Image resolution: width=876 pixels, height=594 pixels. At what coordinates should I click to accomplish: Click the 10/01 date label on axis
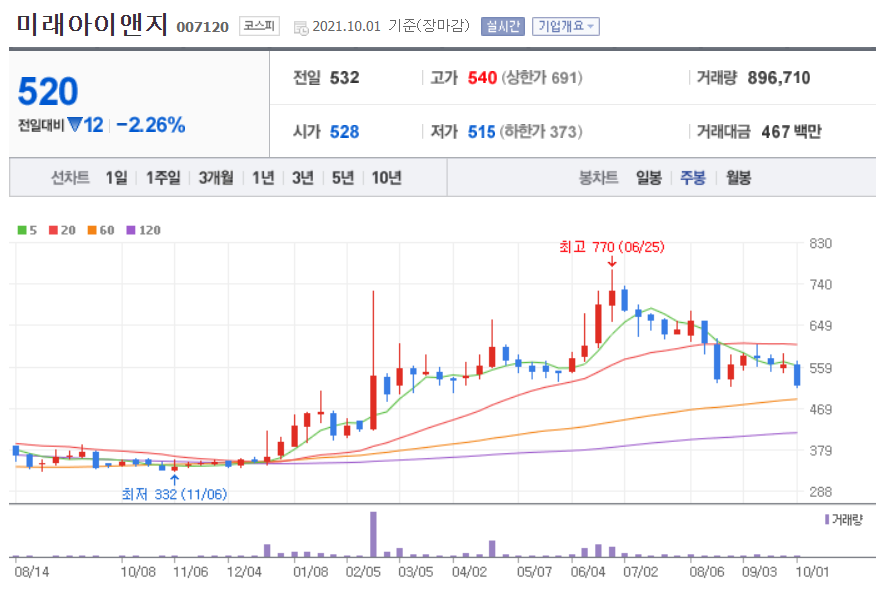coord(812,572)
